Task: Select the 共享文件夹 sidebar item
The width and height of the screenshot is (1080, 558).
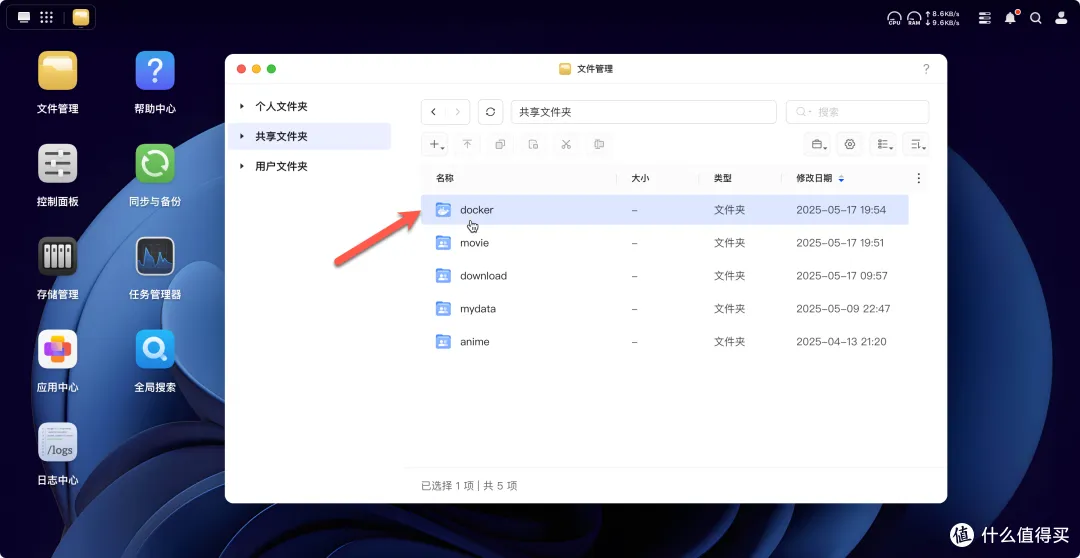Action: click(x=281, y=136)
